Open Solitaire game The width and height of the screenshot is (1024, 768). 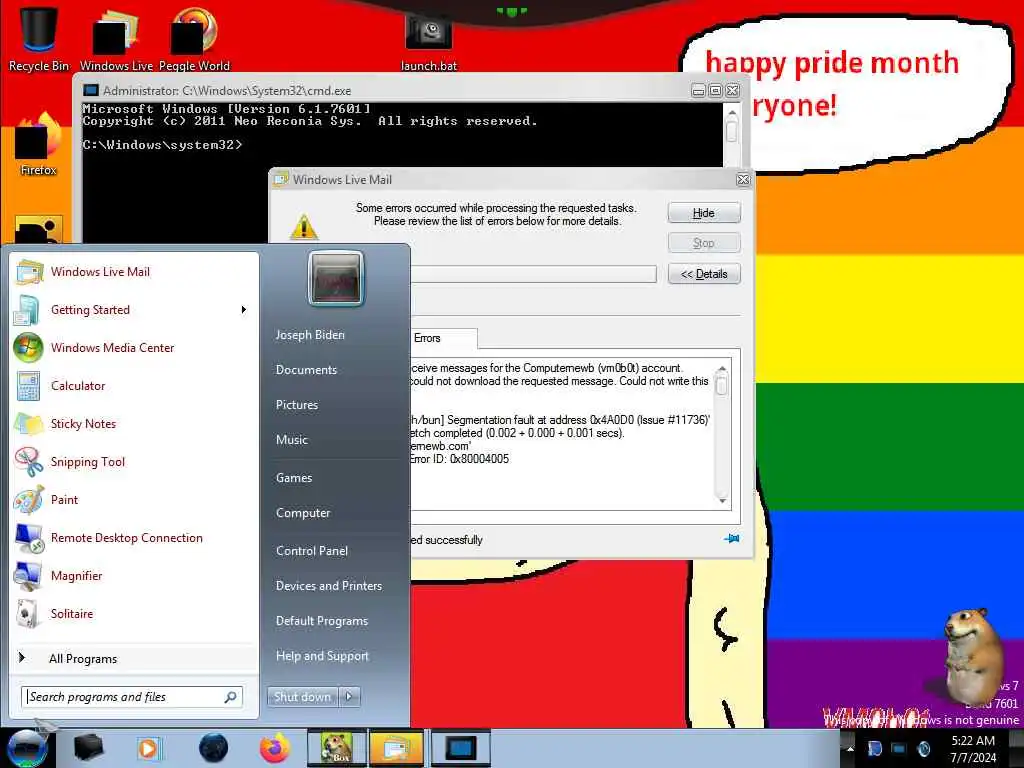coord(134,613)
